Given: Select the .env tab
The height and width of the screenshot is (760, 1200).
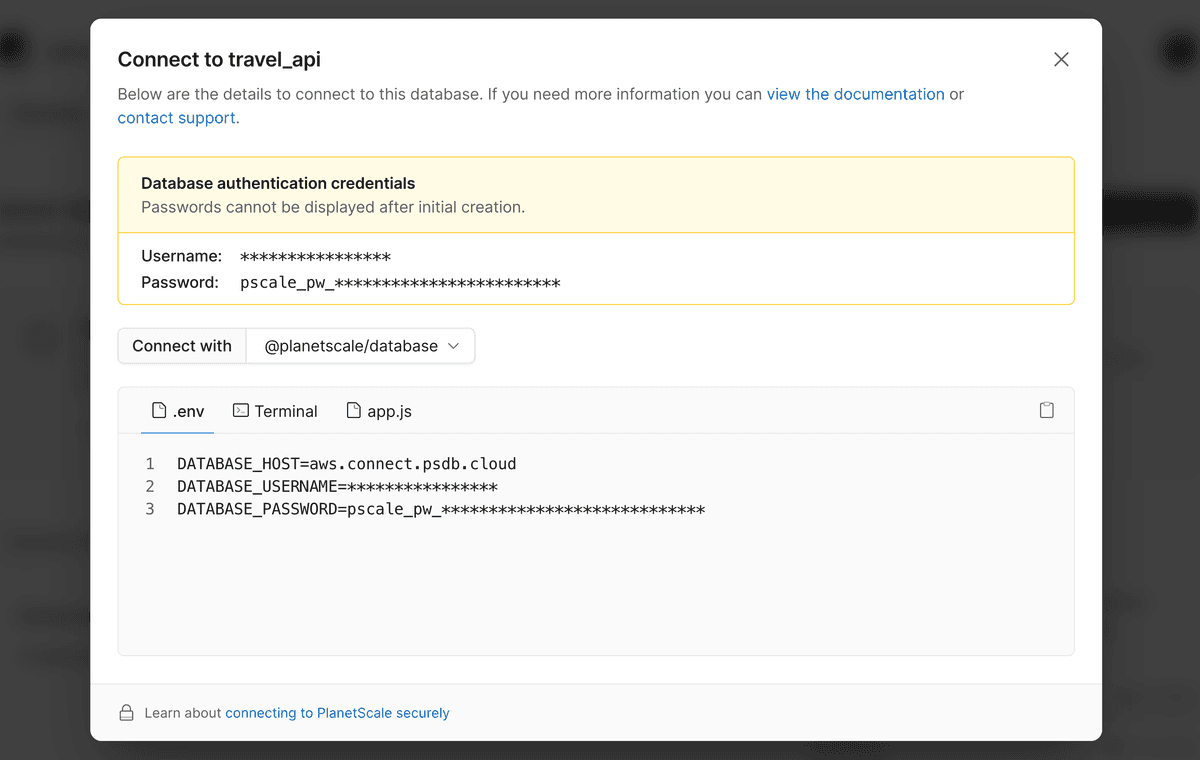Looking at the screenshot, I should tap(178, 411).
